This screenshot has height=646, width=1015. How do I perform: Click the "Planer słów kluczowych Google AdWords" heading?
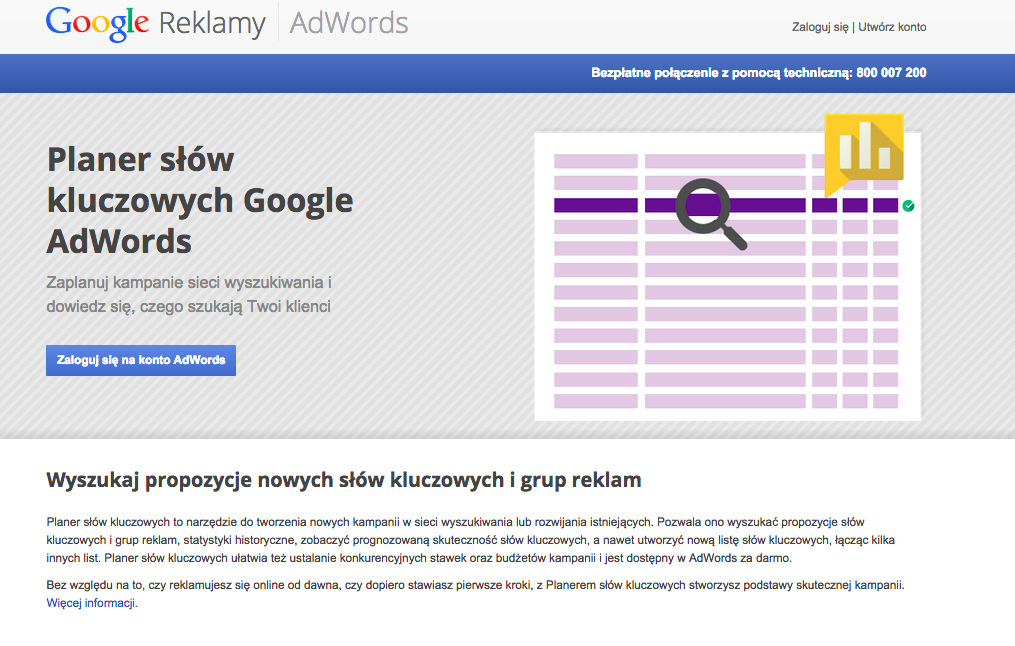point(200,200)
